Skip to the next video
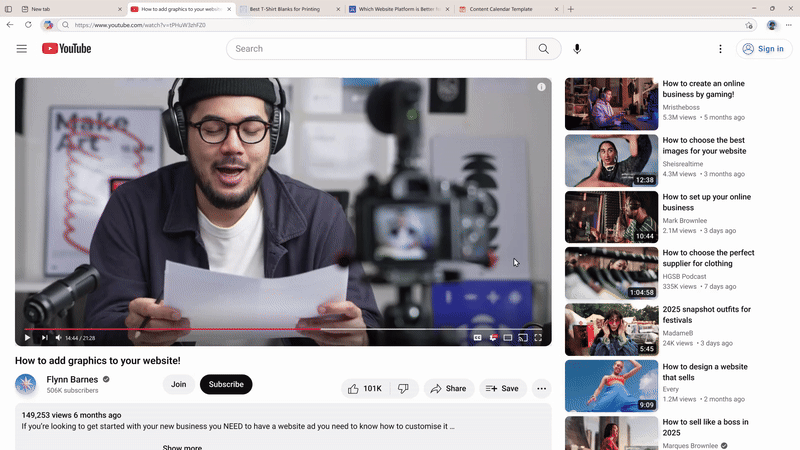 pos(44,338)
